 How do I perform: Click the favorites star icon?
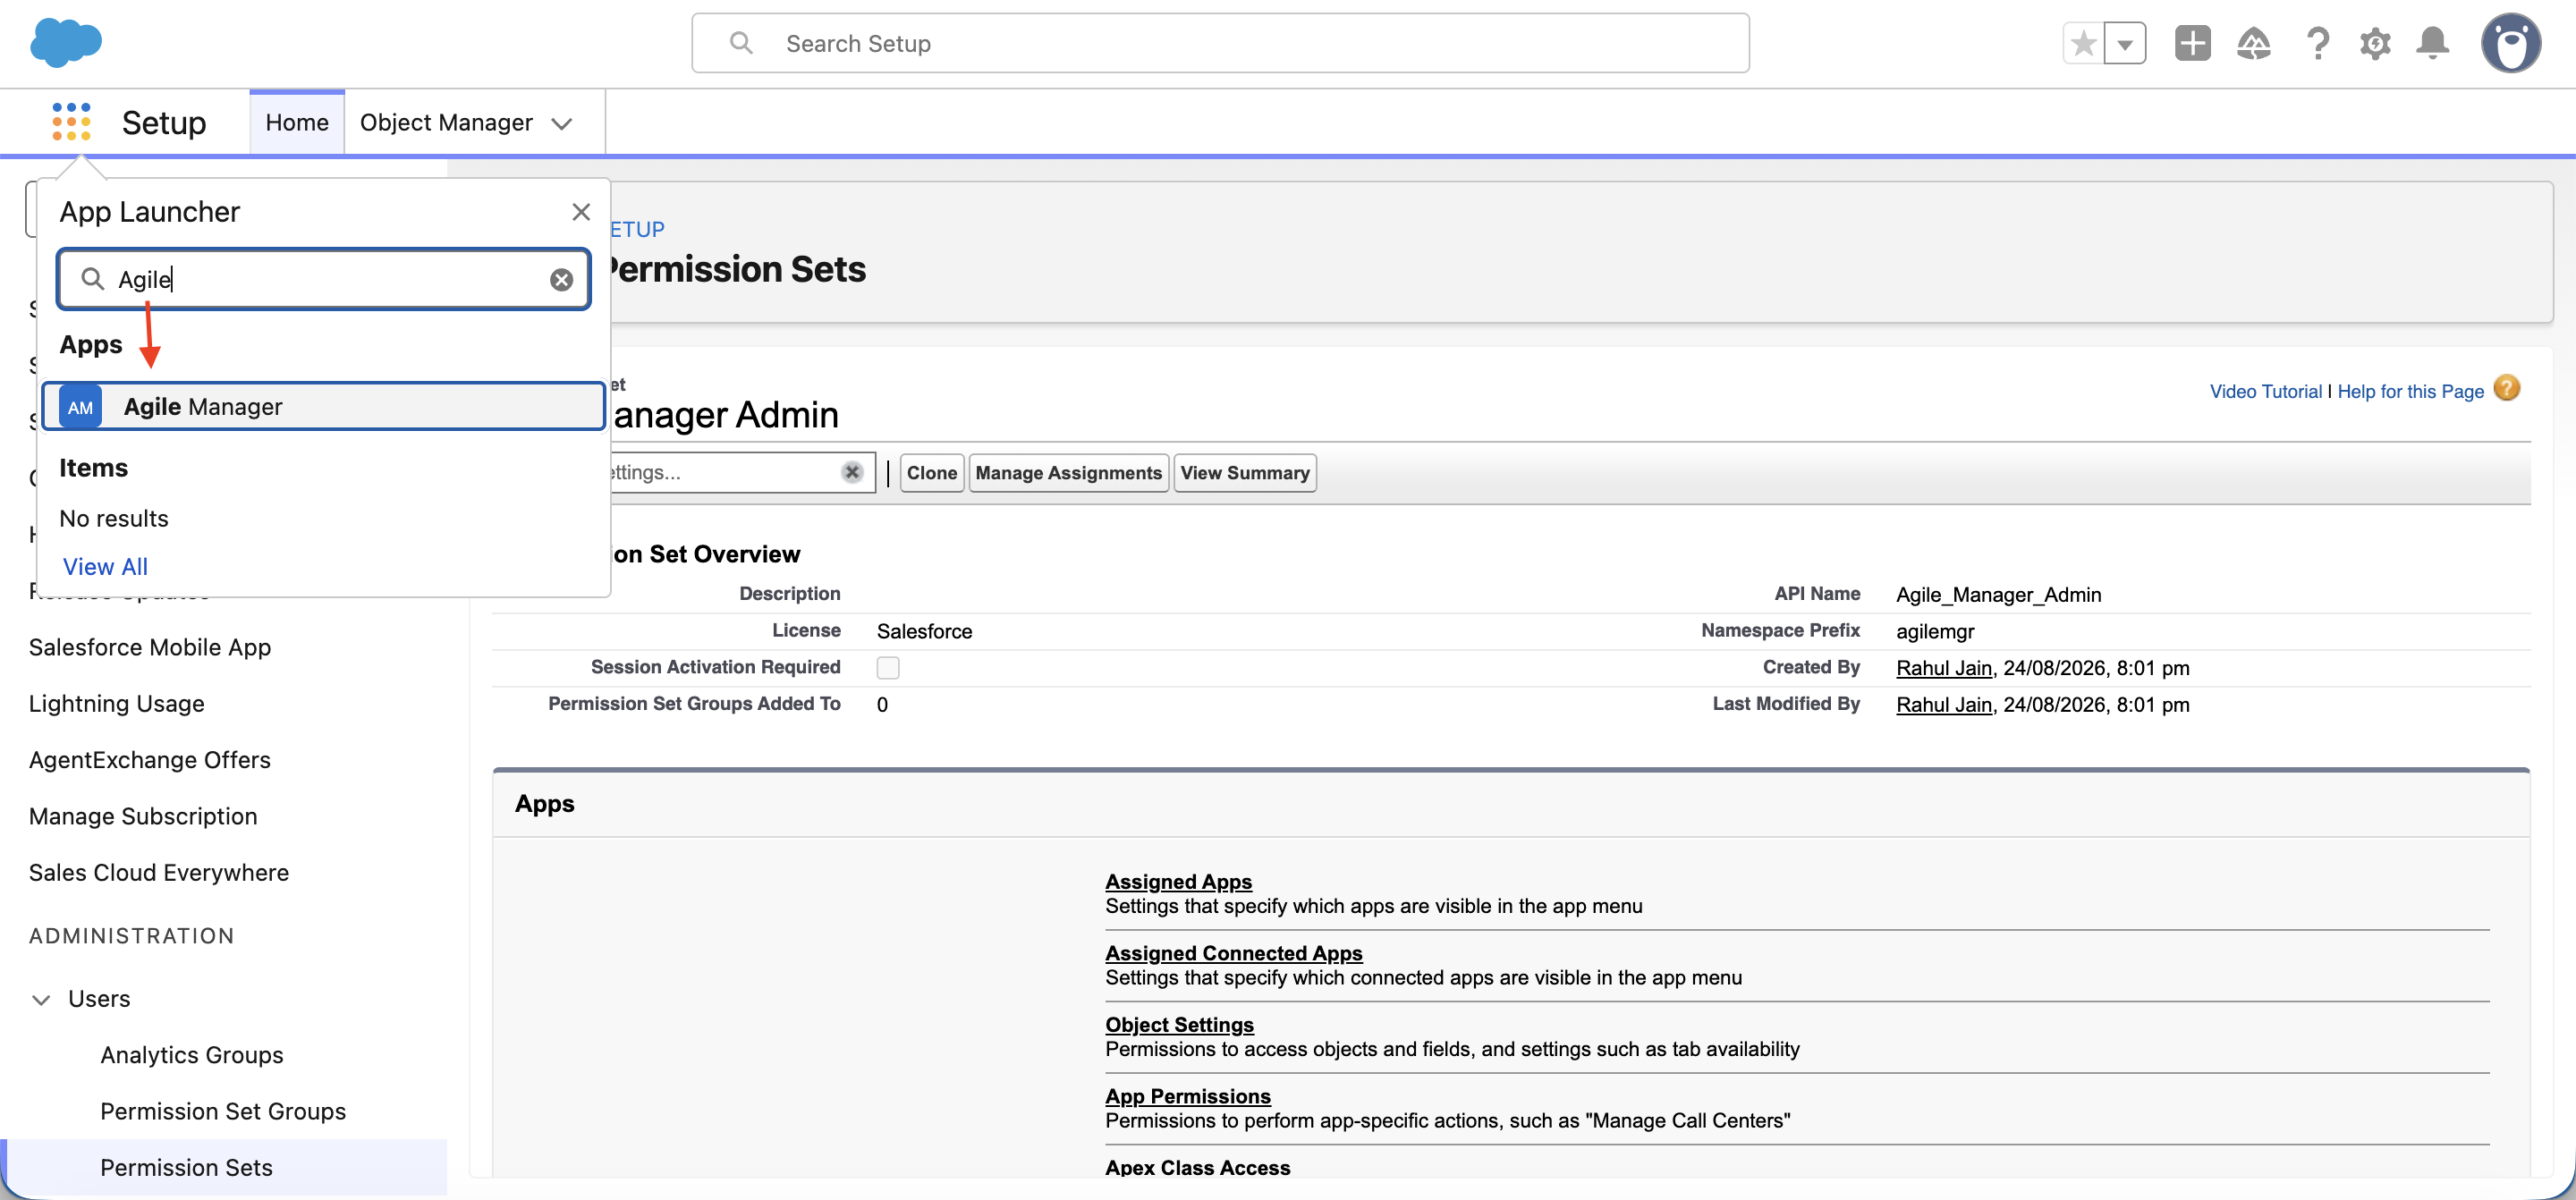(2084, 43)
